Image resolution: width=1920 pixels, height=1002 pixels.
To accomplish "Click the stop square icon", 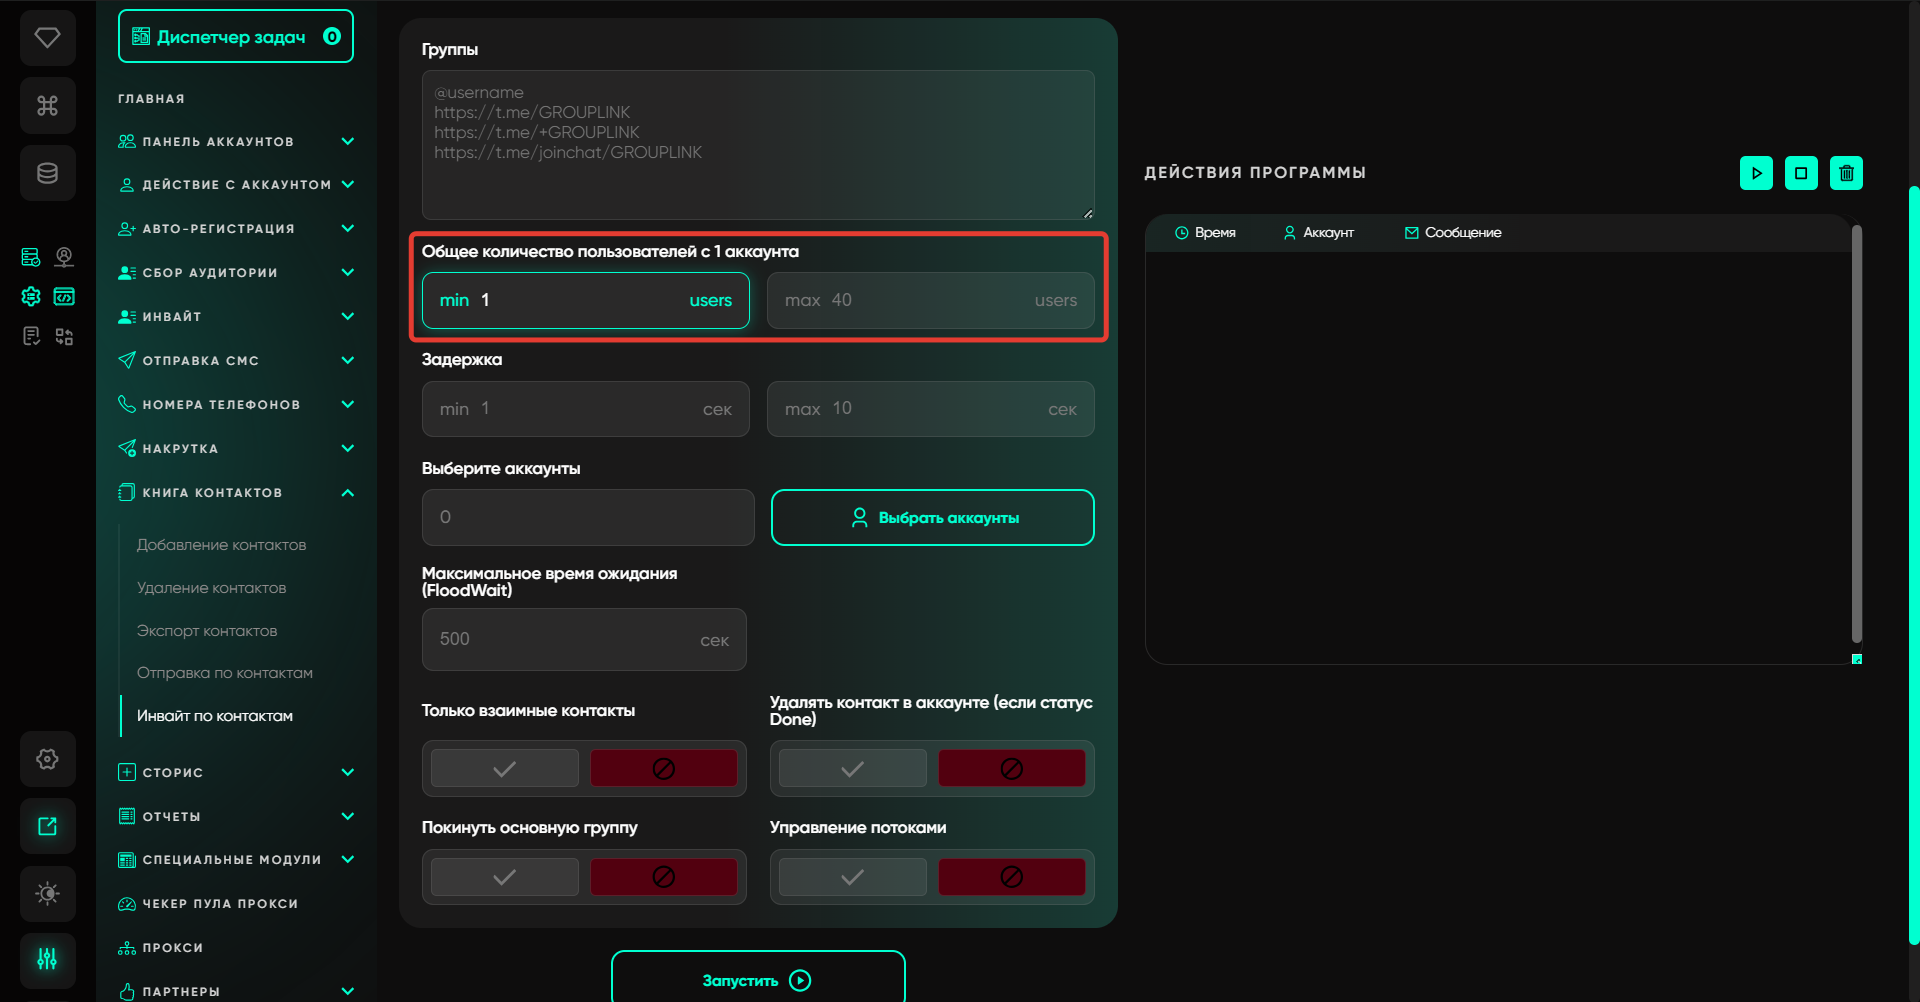I will (x=1801, y=173).
